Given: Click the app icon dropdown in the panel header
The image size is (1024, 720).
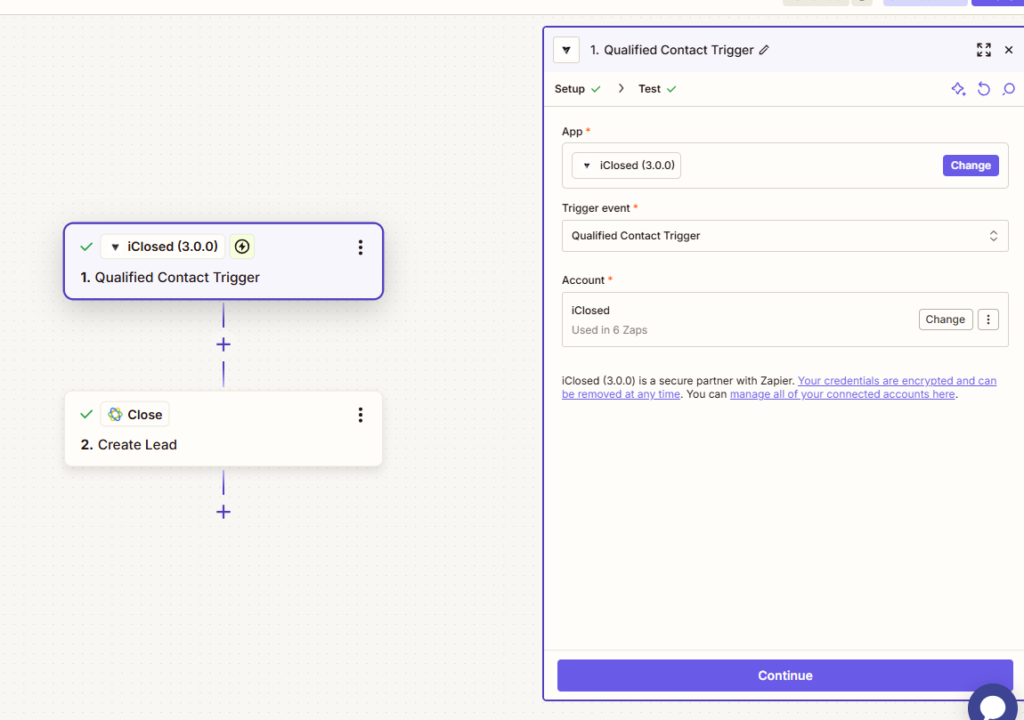Looking at the screenshot, I should coord(566,50).
